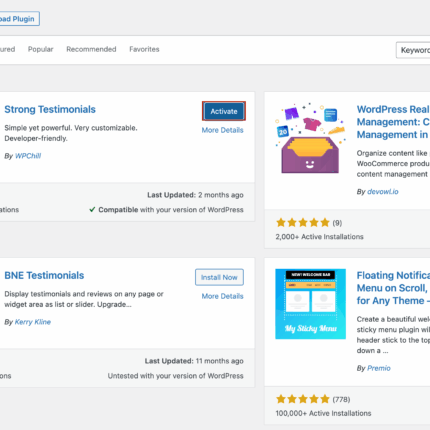Image resolution: width=430 pixels, height=430 pixels.
Task: Open the BNE Testimonials title link
Action: [x=44, y=275]
